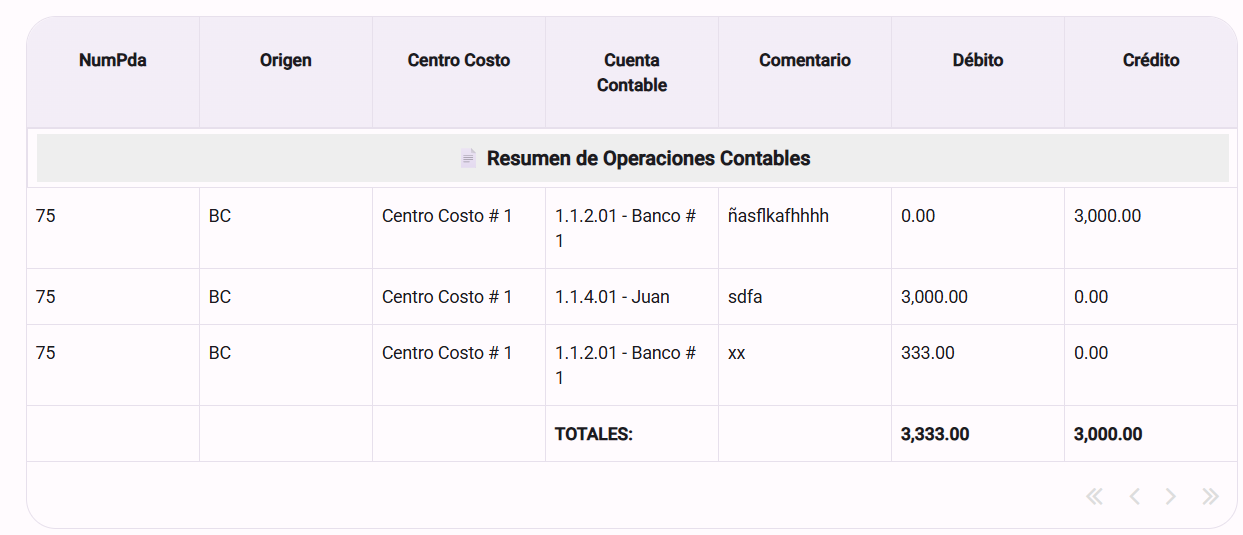Screen dimensions: 1243x535
Task: Click the 333.00 debit amount cell
Action: point(978,365)
